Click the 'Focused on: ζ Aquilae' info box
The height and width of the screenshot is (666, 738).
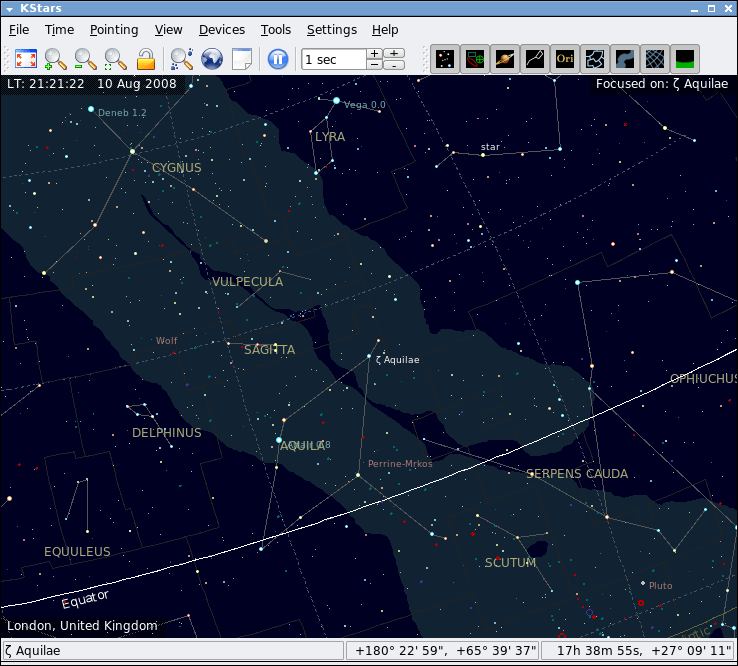[x=662, y=84]
